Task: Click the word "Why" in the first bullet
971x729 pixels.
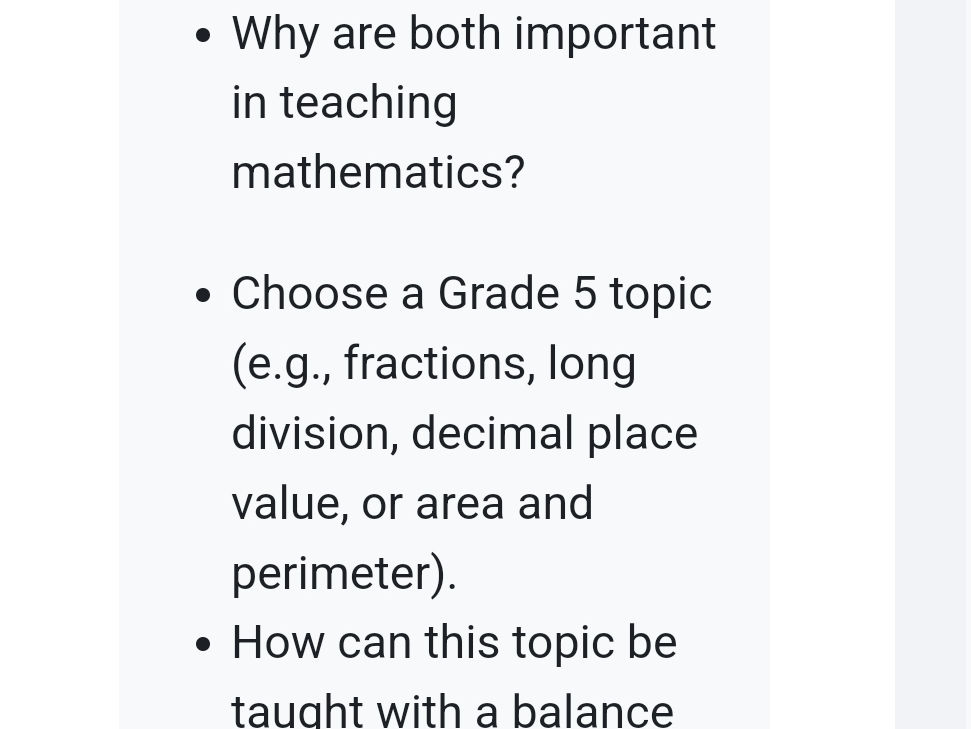Action: pos(276,35)
